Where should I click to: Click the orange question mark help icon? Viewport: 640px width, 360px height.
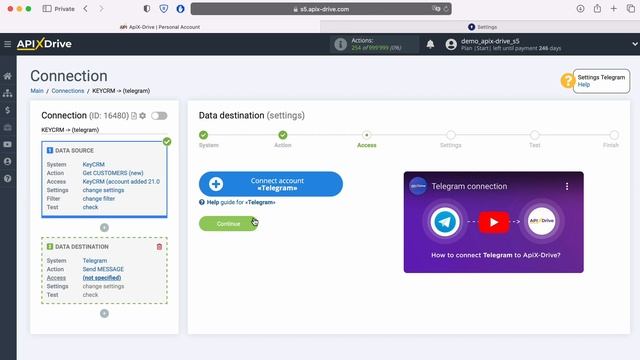point(567,81)
